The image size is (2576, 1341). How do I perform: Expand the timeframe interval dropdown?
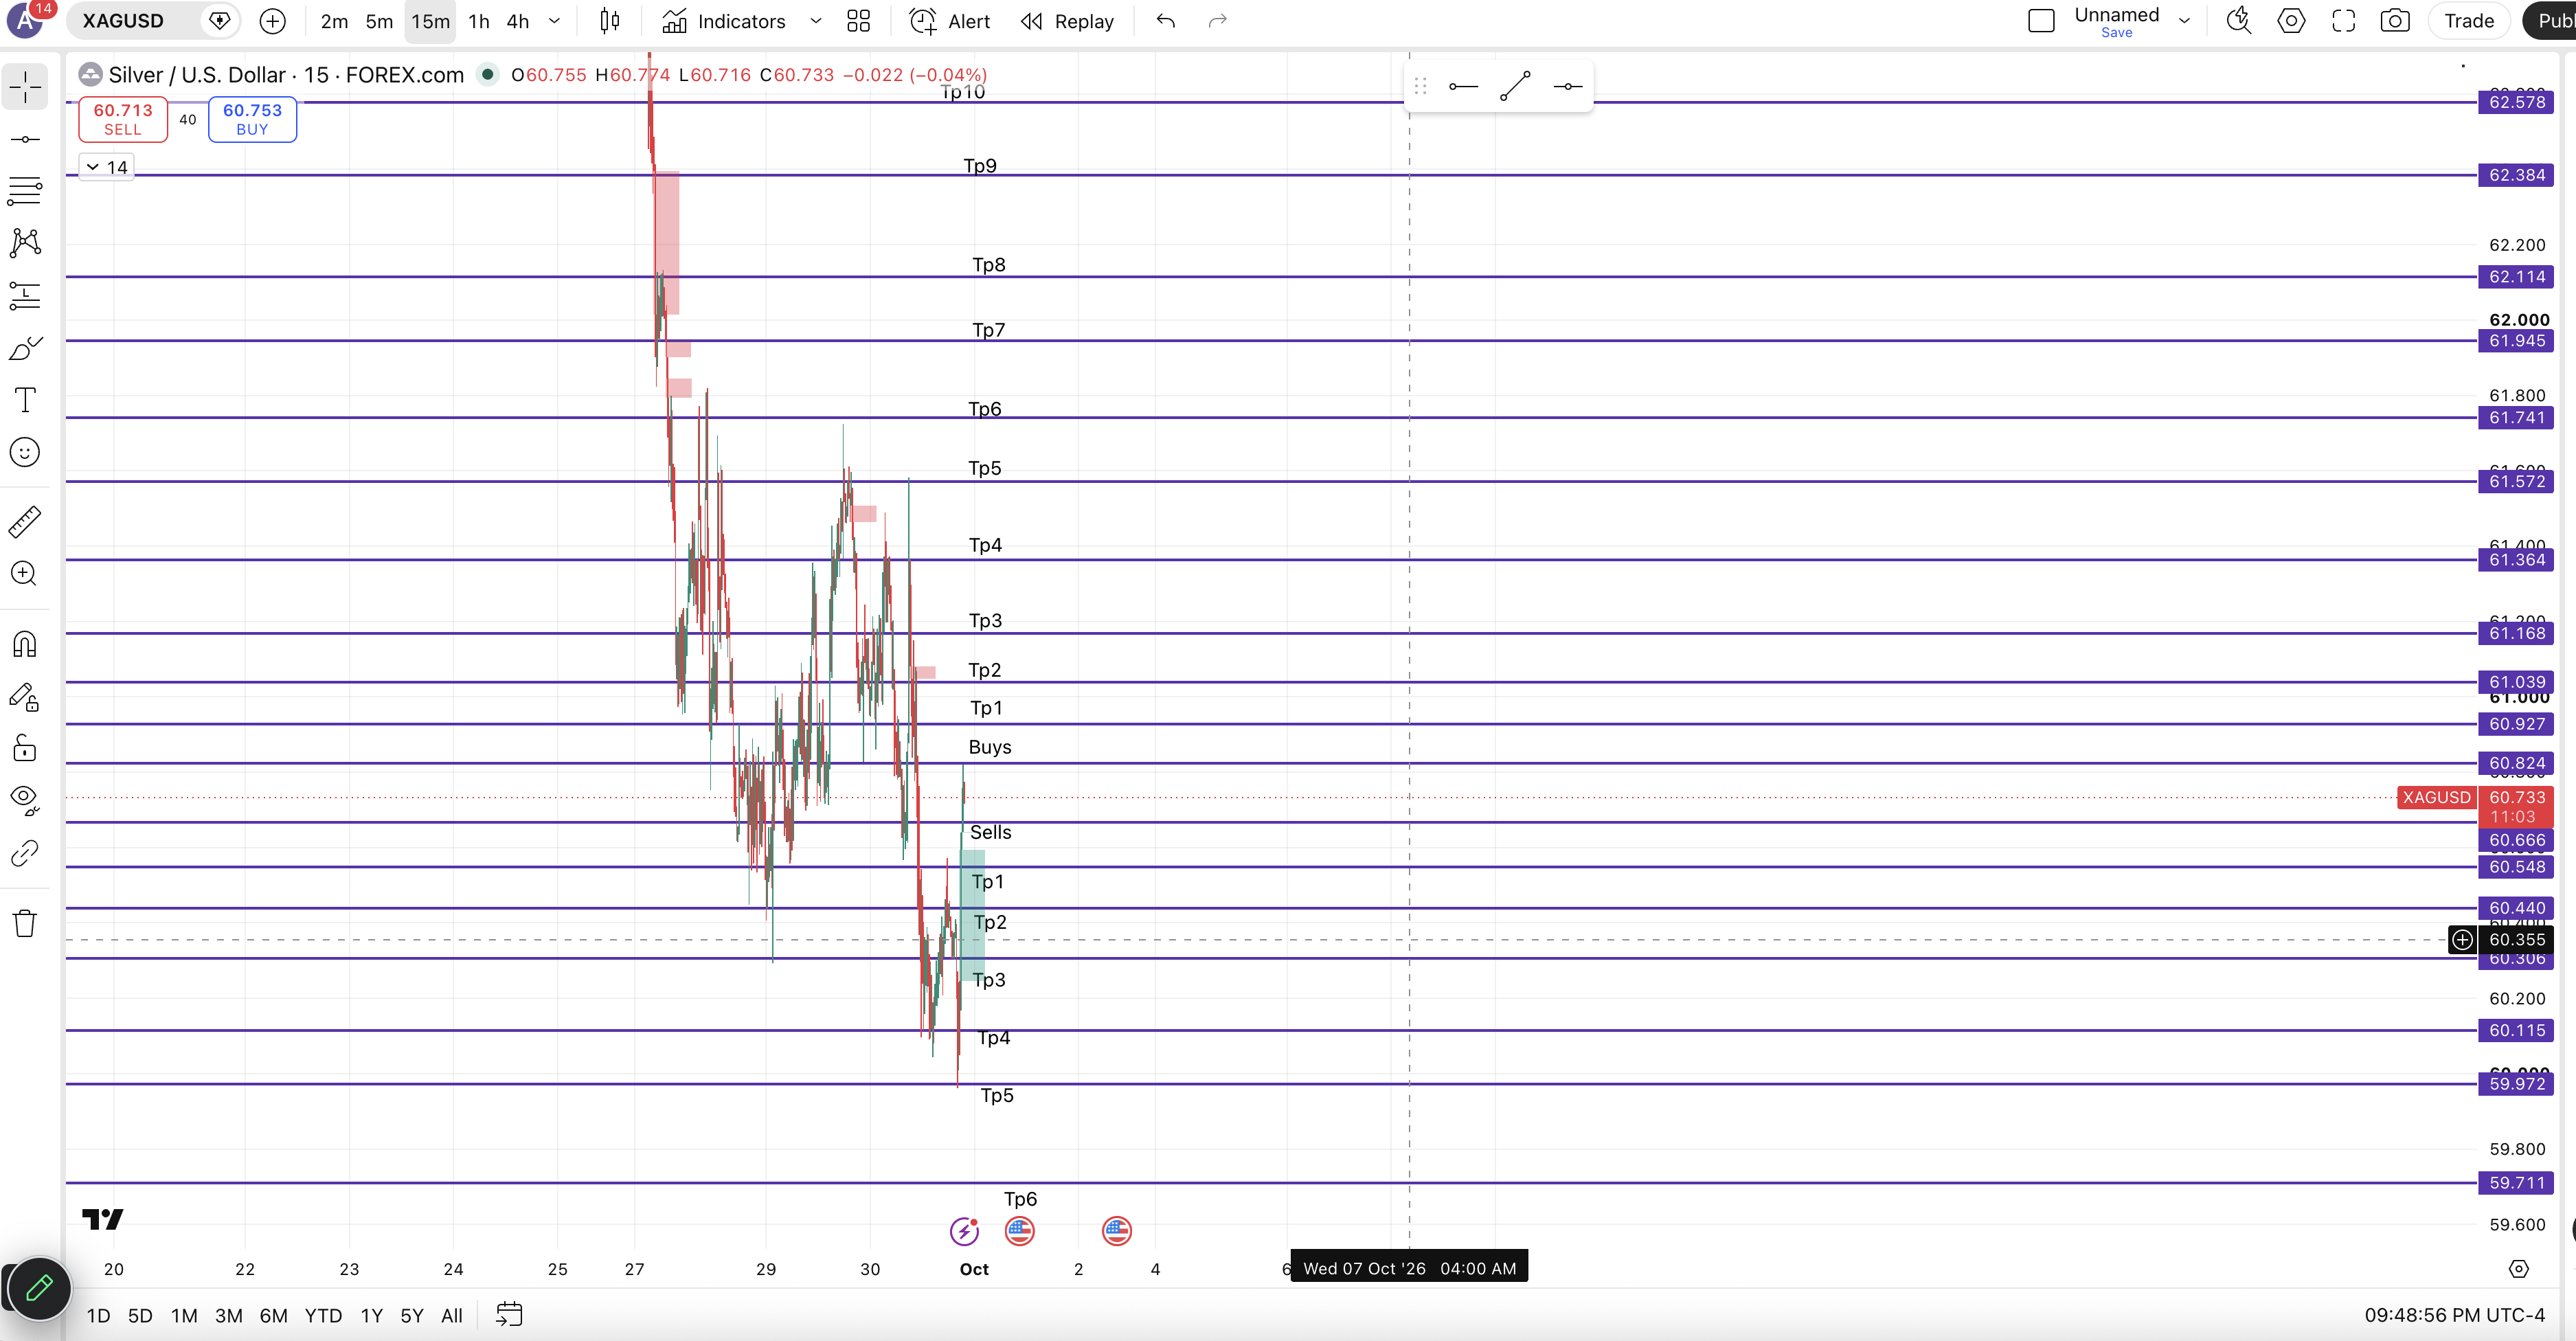[x=554, y=21]
